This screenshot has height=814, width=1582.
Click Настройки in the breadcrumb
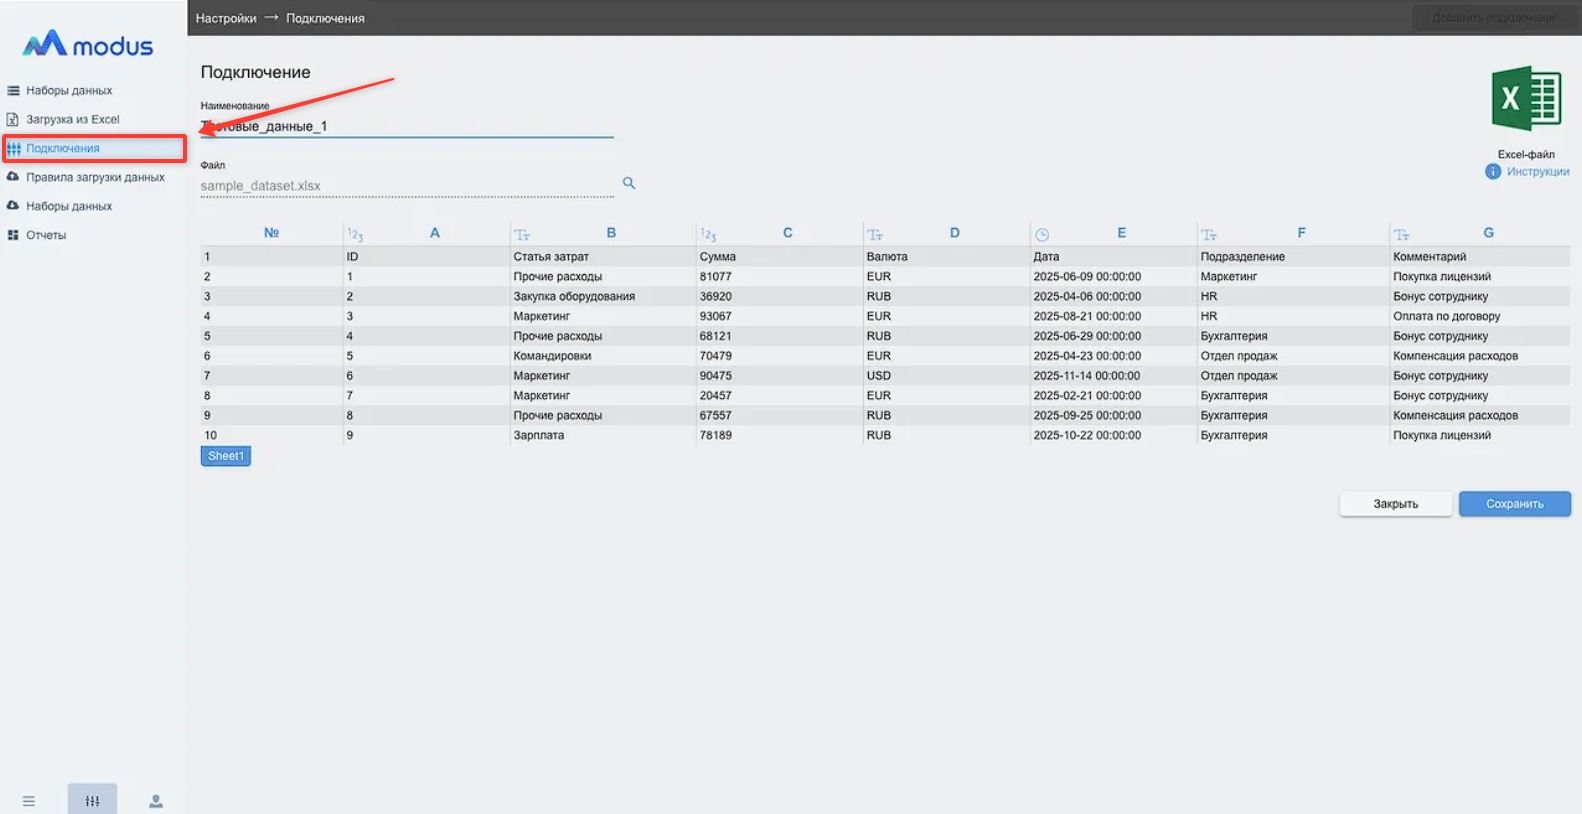(x=226, y=18)
